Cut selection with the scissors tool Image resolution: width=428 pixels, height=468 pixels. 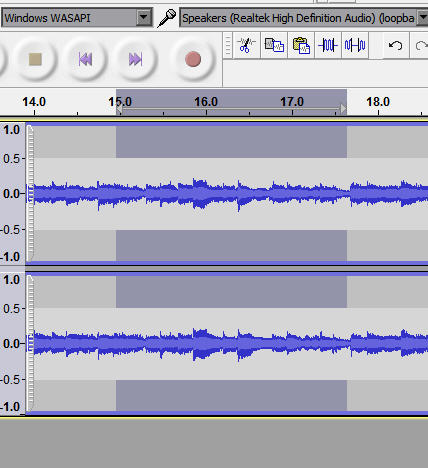246,45
